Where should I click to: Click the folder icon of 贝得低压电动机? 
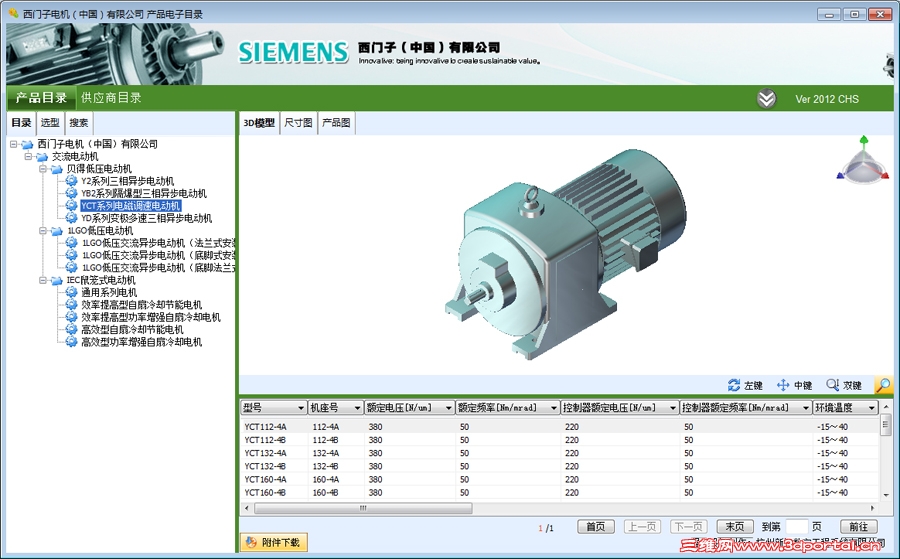56,169
